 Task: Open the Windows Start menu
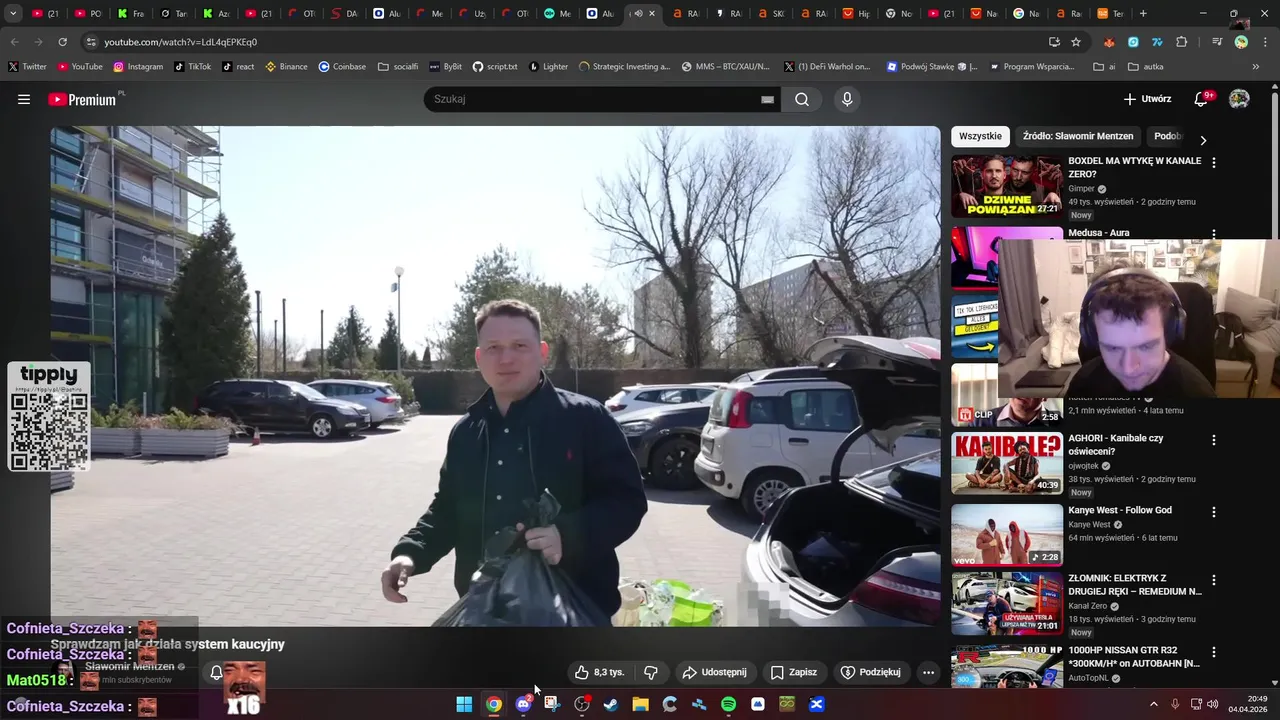click(464, 704)
